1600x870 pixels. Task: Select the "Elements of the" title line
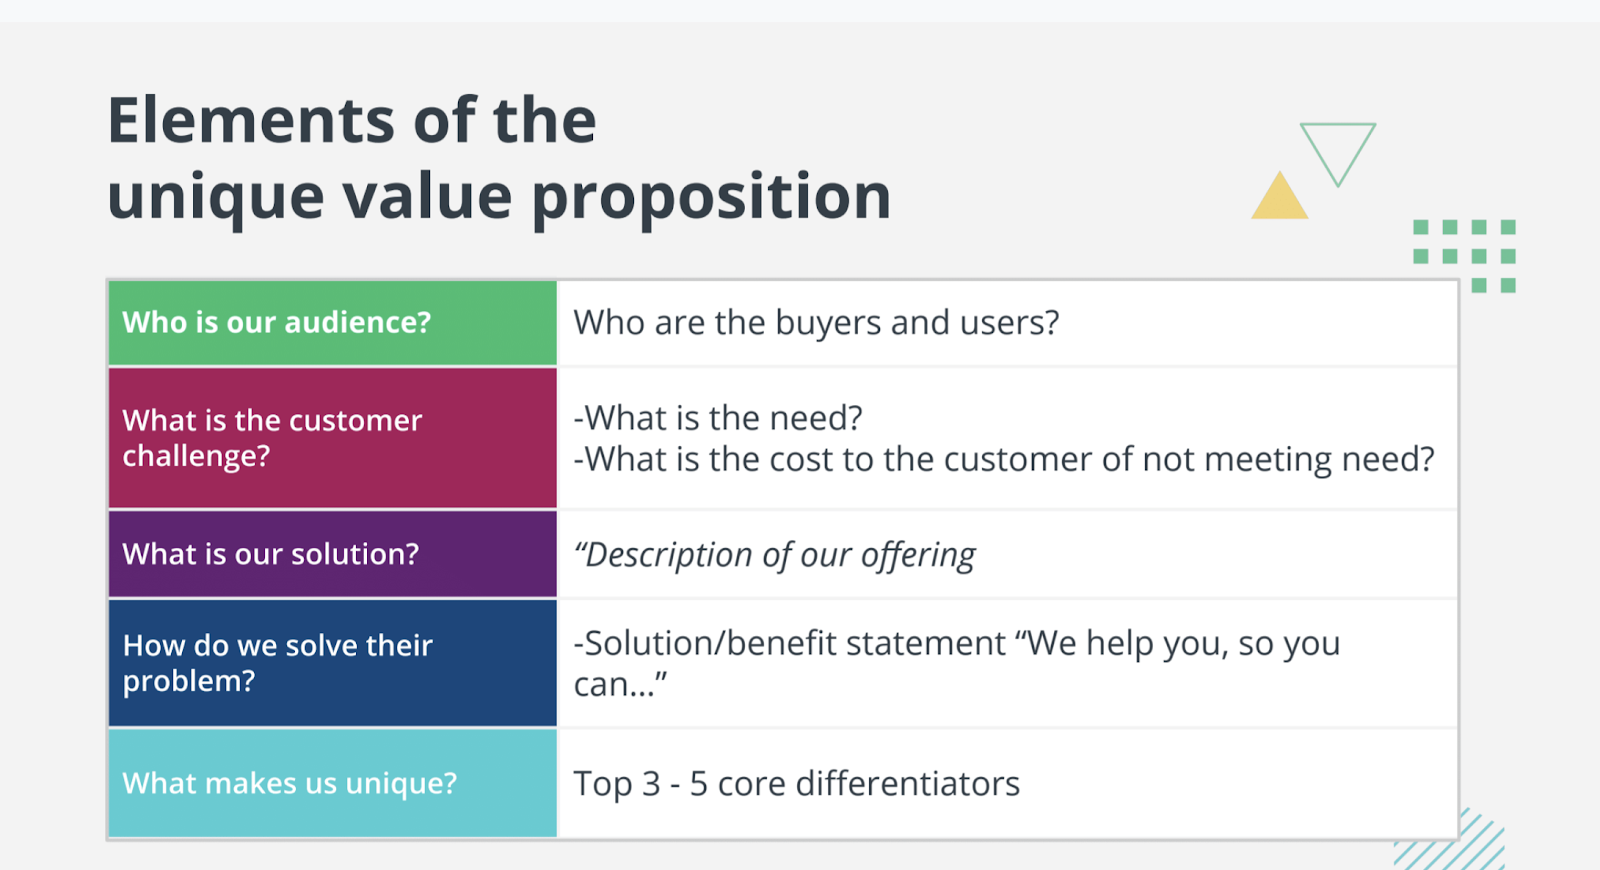[352, 121]
